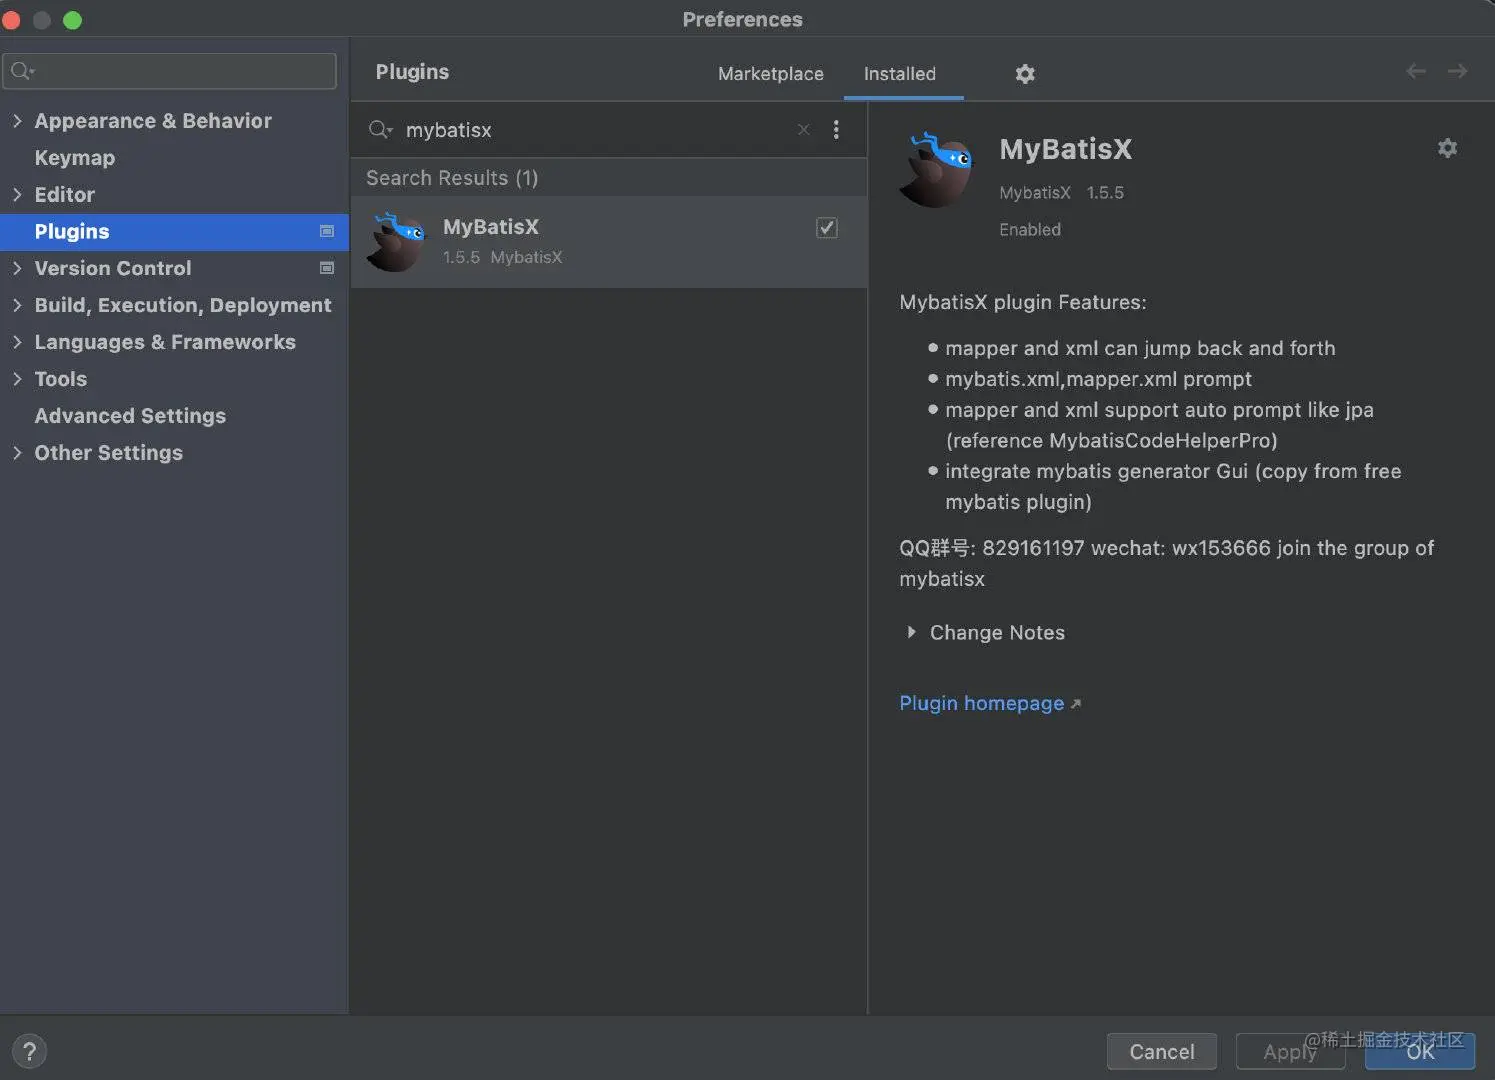Open the Plugin homepage link
Viewport: 1495px width, 1080px height.
(x=981, y=703)
